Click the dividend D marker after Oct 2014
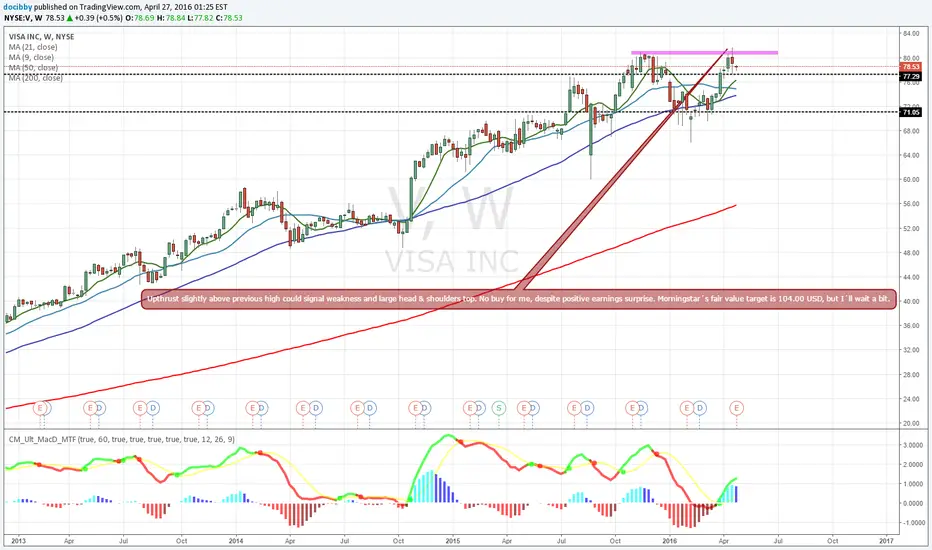The image size is (932, 550). tap(424, 408)
